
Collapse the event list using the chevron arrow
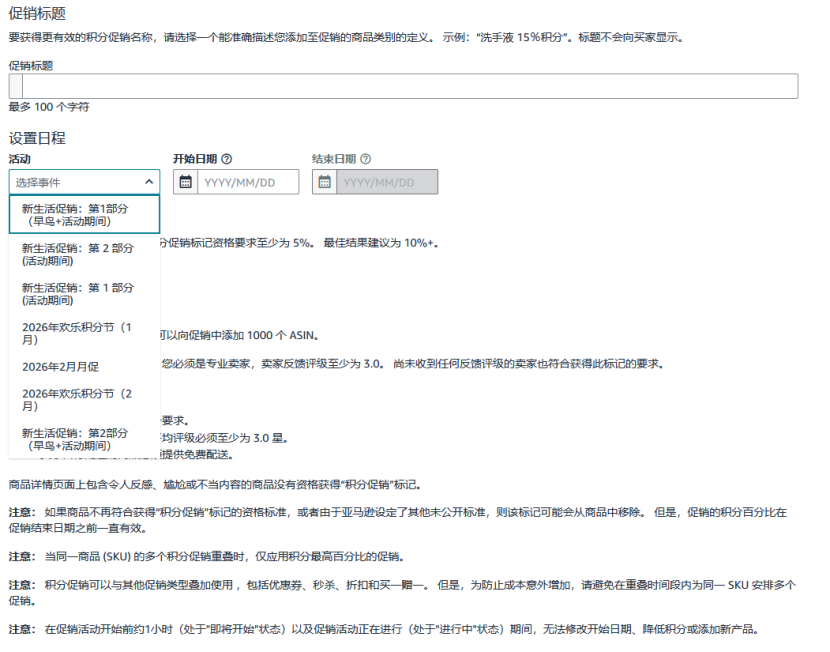pyautogui.click(x=150, y=182)
